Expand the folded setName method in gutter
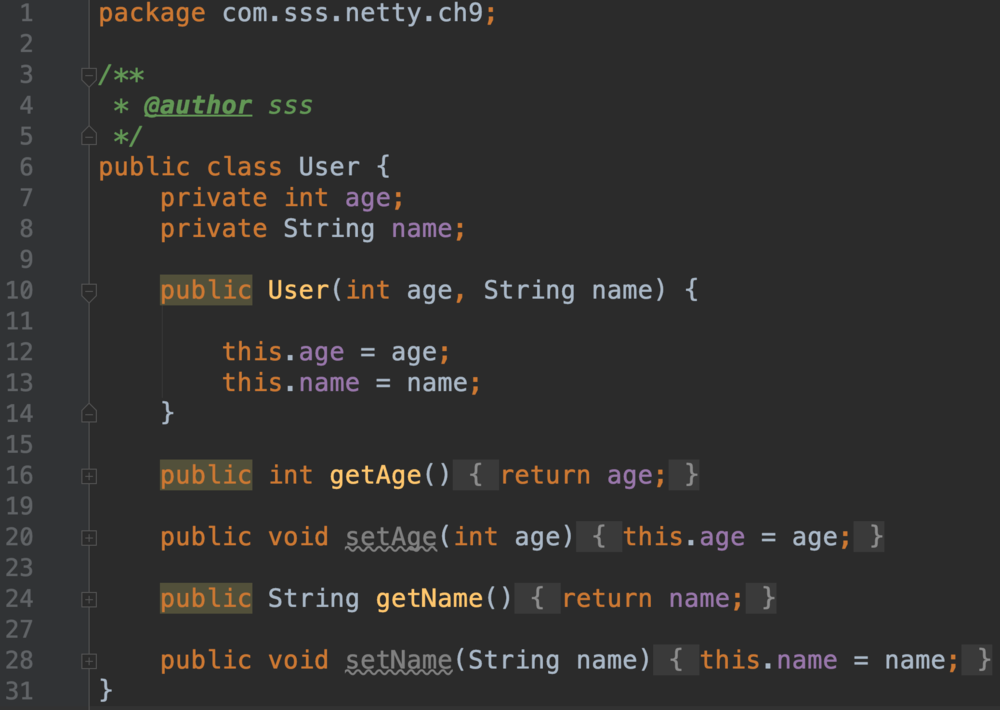Image resolution: width=1000 pixels, height=710 pixels. pos(89,661)
